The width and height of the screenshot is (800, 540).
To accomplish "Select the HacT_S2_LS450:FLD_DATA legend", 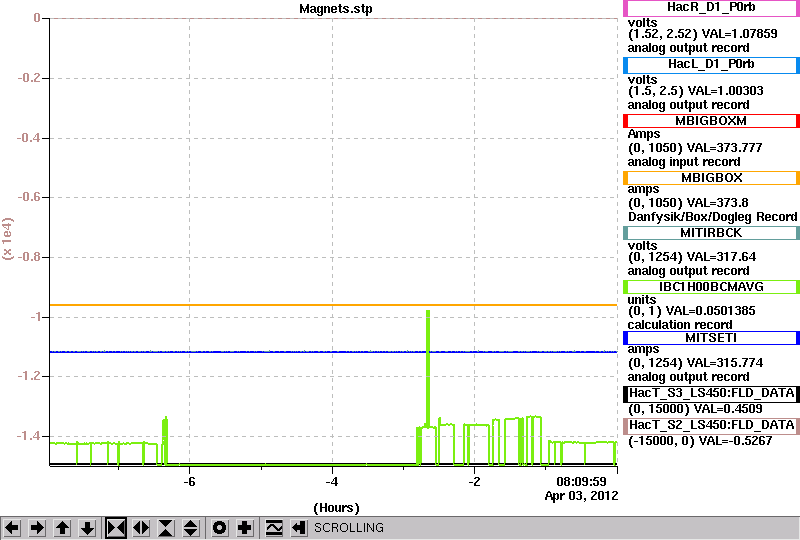I will point(711,426).
